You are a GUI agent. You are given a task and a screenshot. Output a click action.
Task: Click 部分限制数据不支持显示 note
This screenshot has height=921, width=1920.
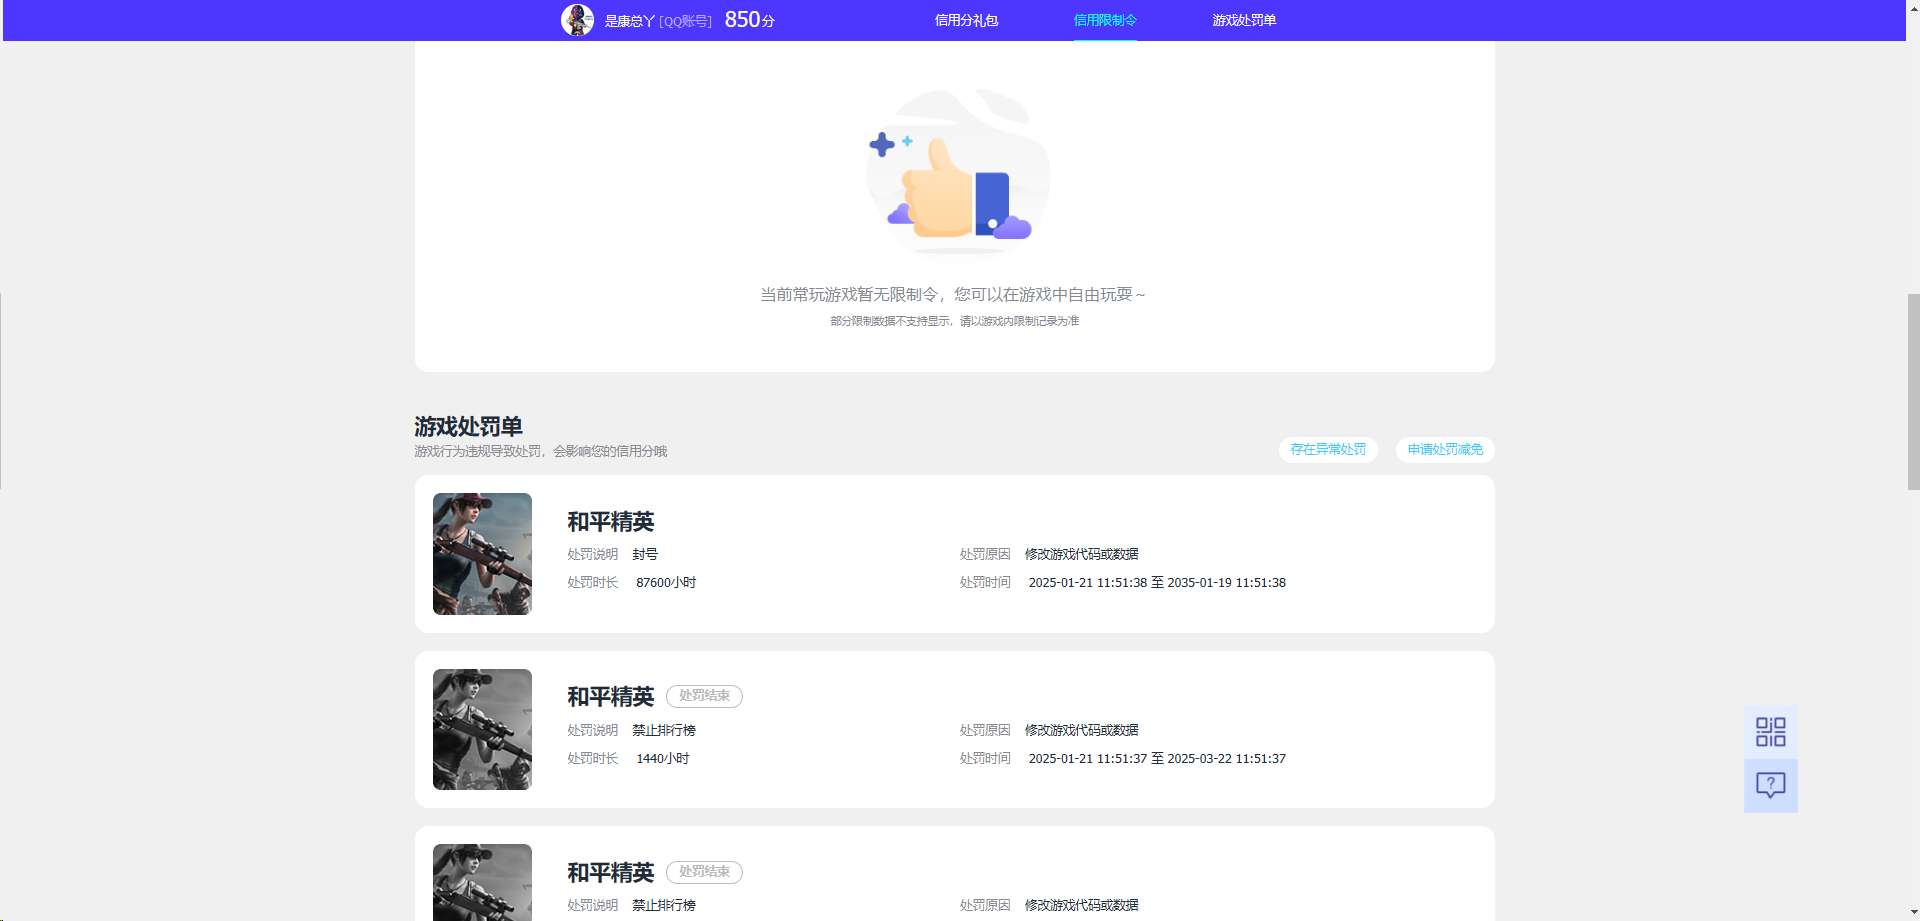(954, 321)
